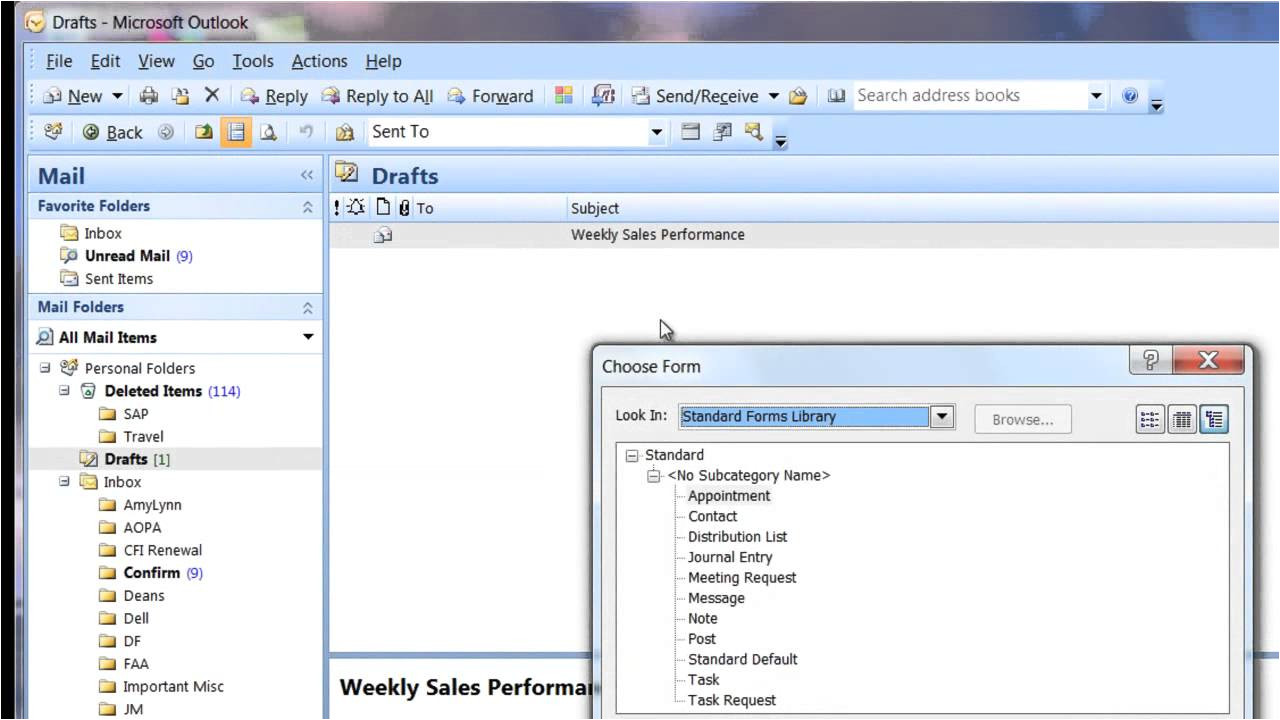Click the Up One Level folder icon
The image size is (1280, 720).
[203, 132]
